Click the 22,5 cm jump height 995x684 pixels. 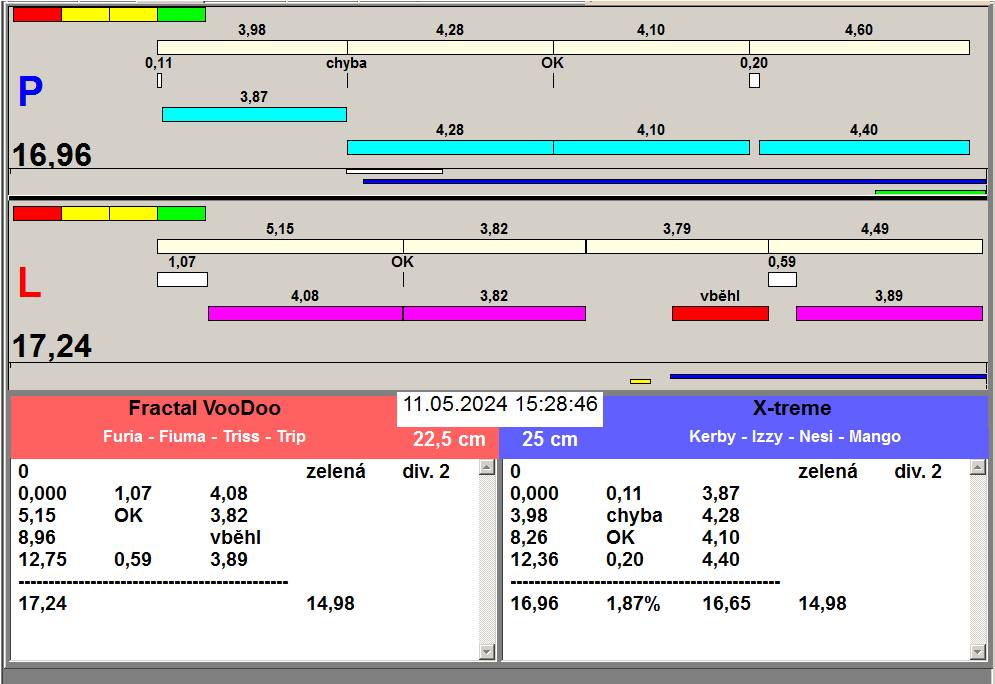pyautogui.click(x=449, y=438)
